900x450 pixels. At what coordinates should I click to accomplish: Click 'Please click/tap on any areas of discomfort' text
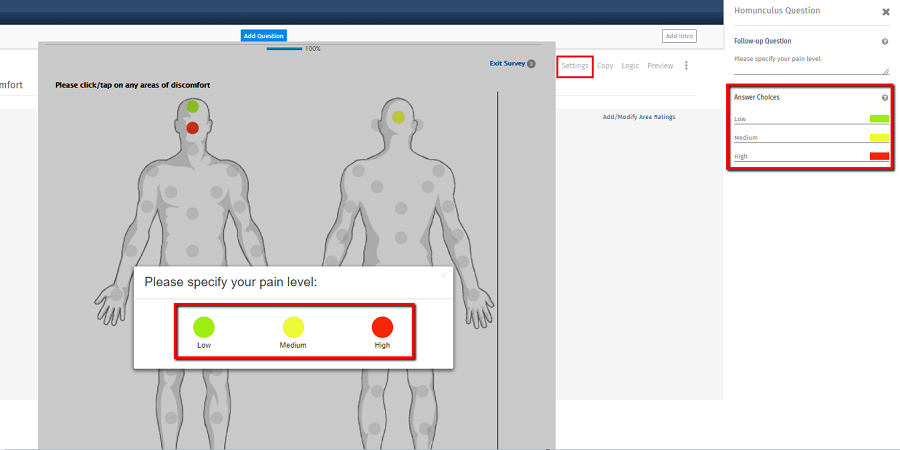tap(133, 85)
